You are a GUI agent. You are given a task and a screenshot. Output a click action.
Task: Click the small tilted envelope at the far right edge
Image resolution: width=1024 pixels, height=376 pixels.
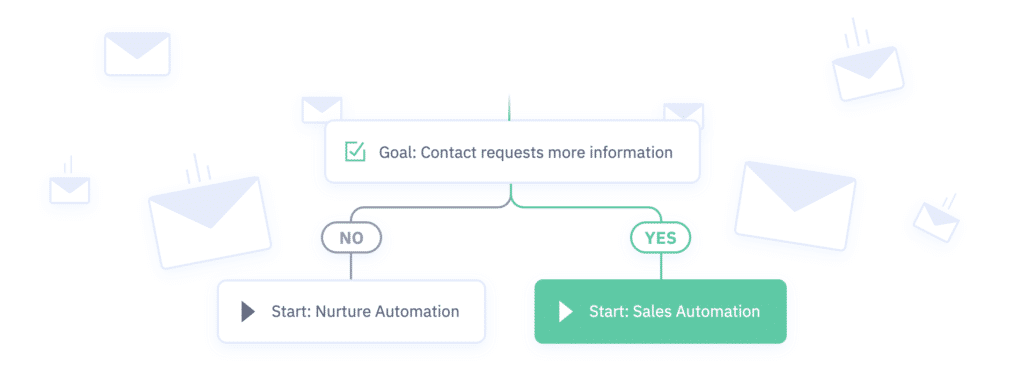click(x=936, y=222)
